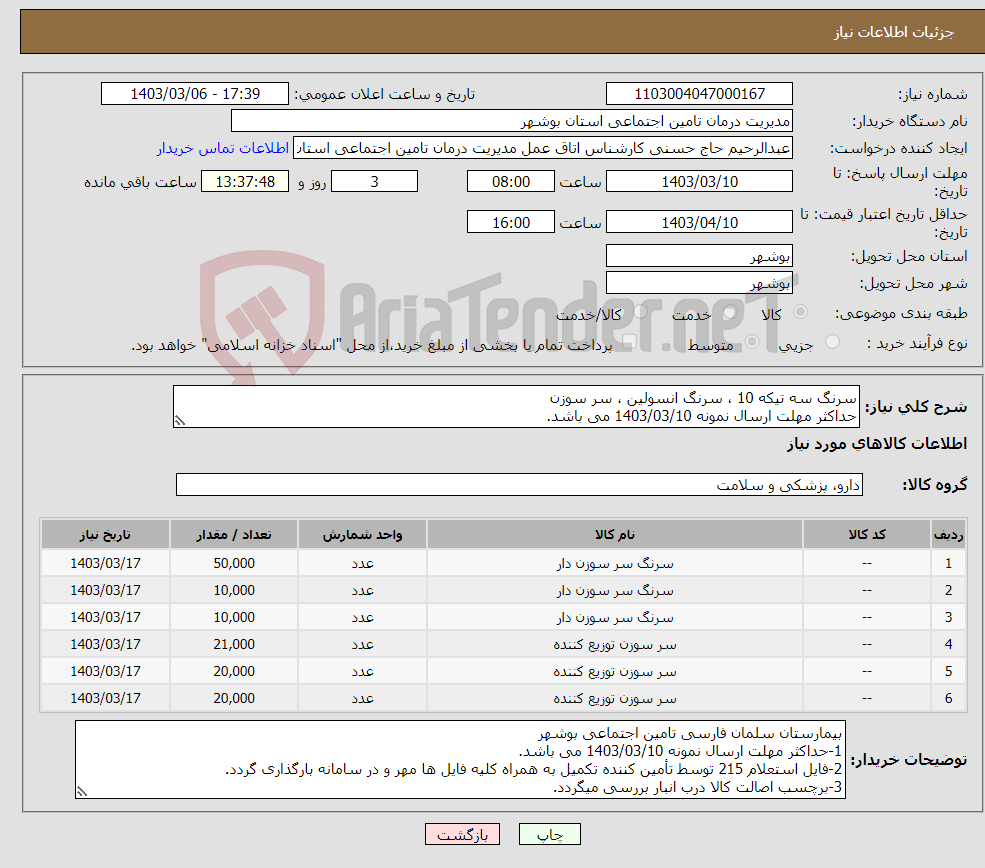
Task: Select the کالا radio button
Action: pos(800,312)
